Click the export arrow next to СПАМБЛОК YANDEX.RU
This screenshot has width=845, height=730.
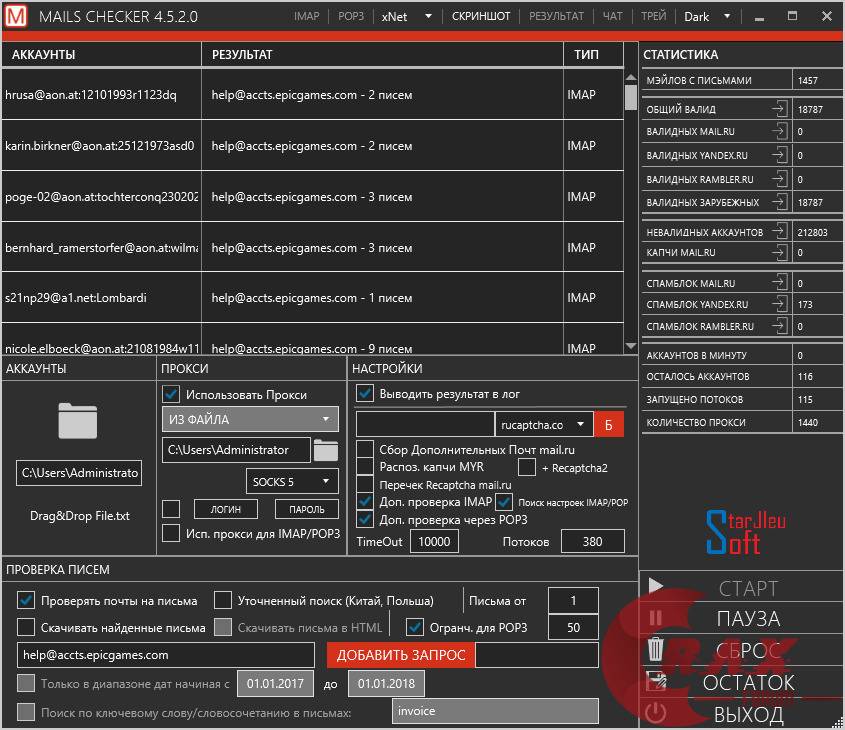pyautogui.click(x=779, y=304)
